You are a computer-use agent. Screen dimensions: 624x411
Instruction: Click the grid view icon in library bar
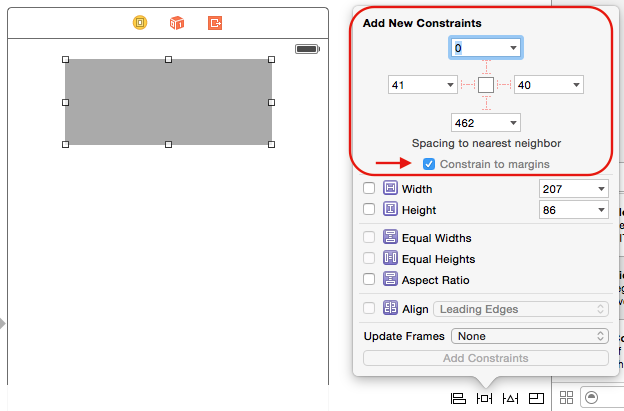pyautogui.click(x=567, y=398)
